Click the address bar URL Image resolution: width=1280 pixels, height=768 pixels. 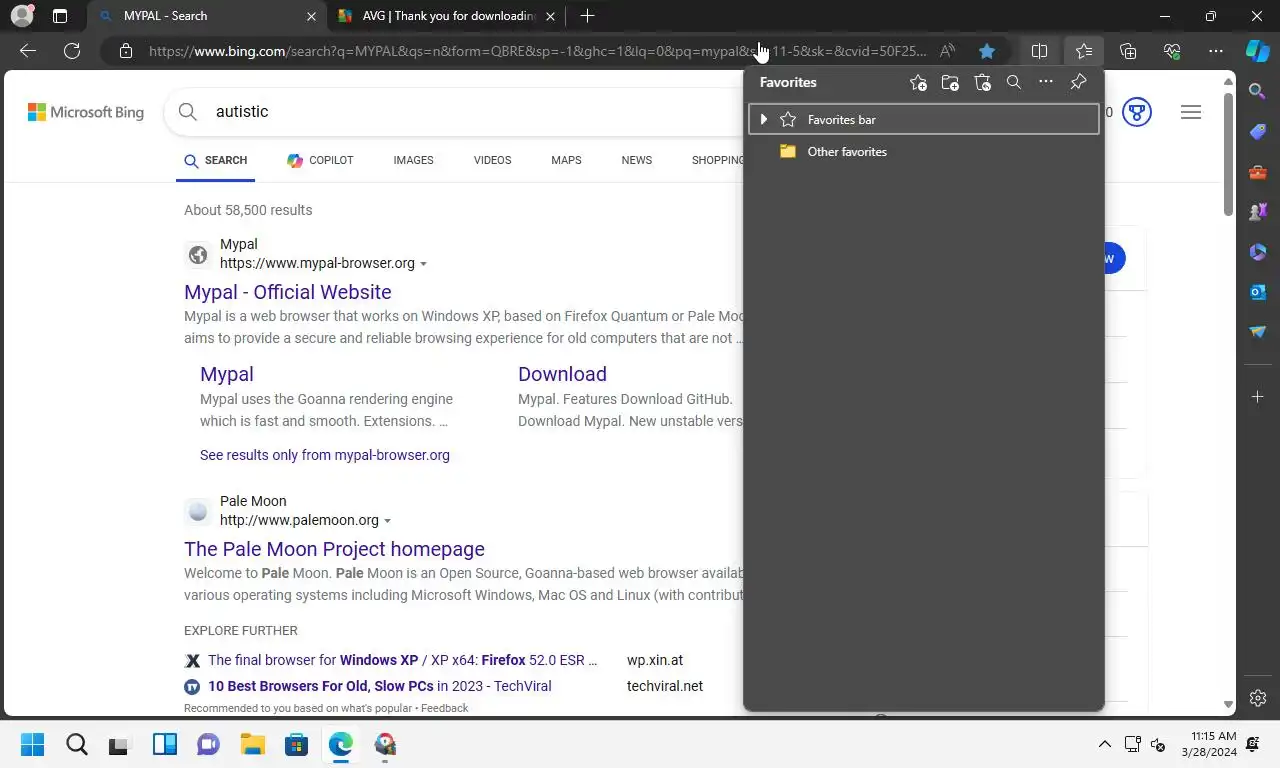[x=538, y=51]
